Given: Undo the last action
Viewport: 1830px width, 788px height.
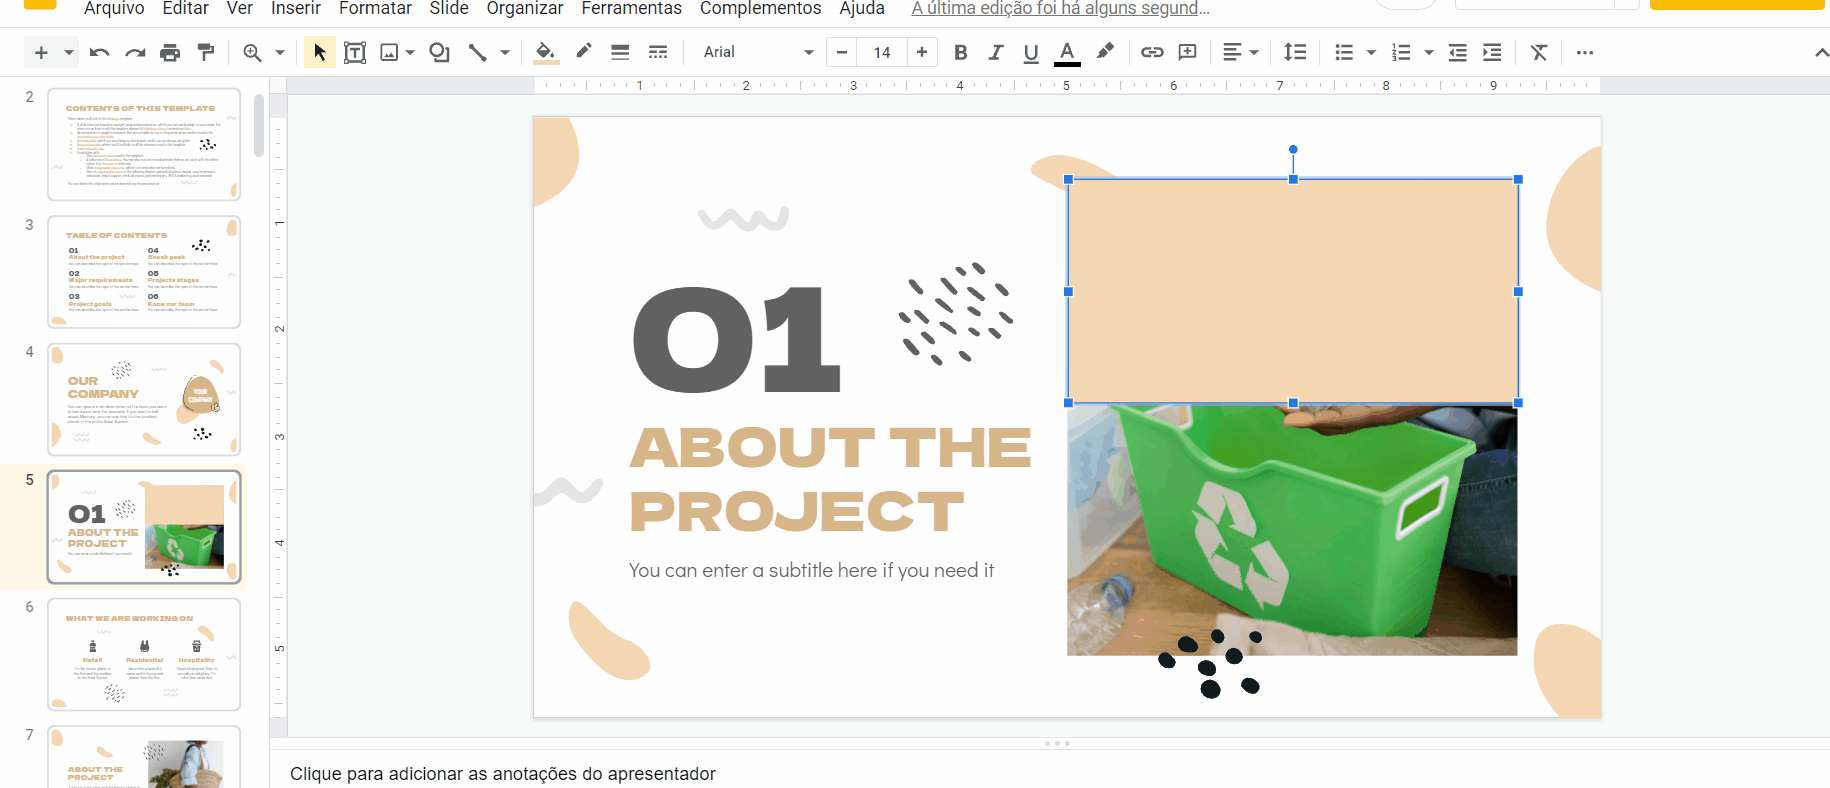Looking at the screenshot, I should pos(99,52).
